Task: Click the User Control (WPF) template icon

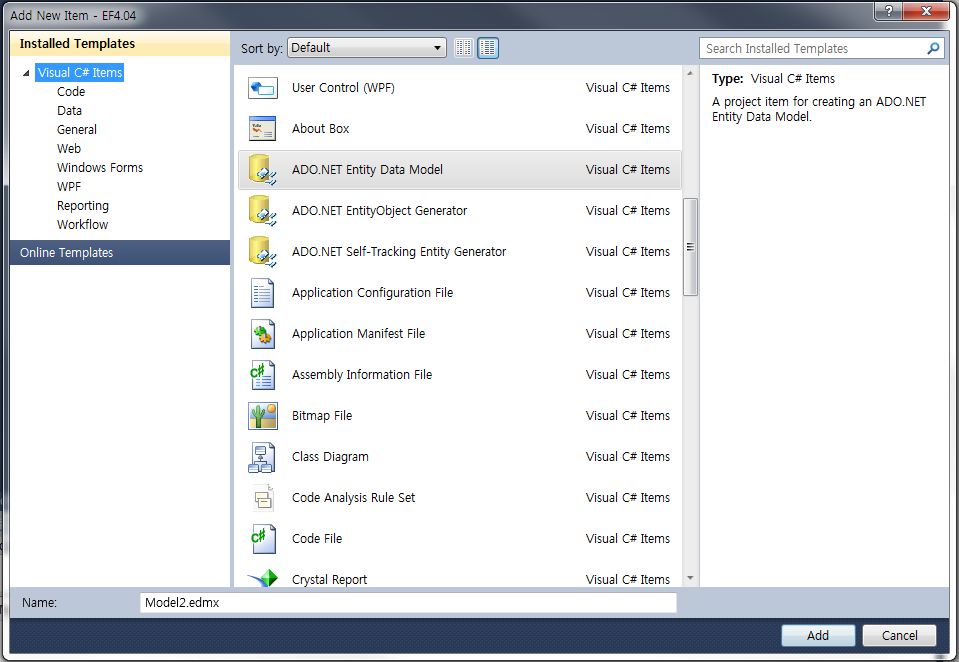Action: click(263, 88)
